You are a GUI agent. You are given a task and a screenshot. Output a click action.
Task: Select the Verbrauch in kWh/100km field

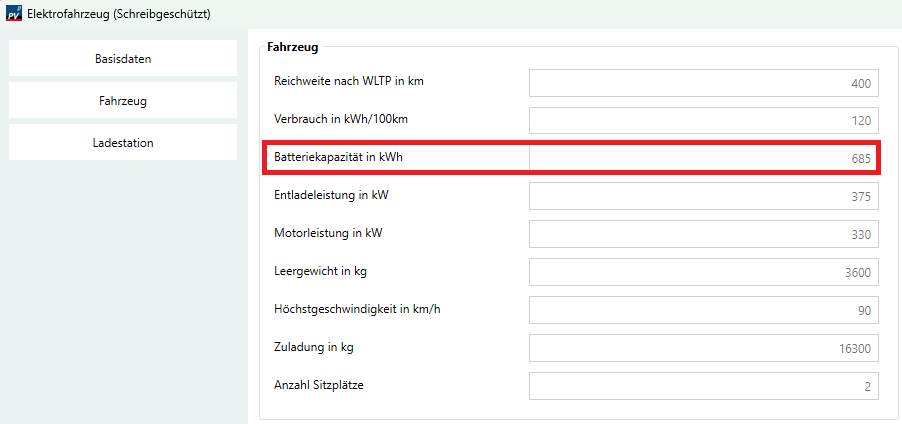[704, 120]
